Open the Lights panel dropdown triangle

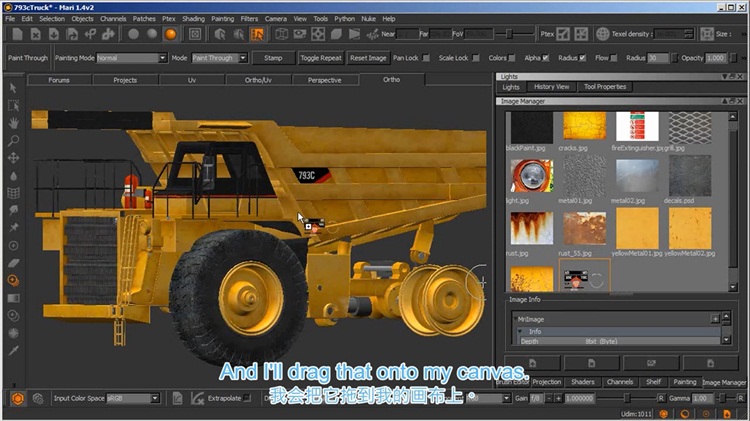pyautogui.click(x=725, y=77)
